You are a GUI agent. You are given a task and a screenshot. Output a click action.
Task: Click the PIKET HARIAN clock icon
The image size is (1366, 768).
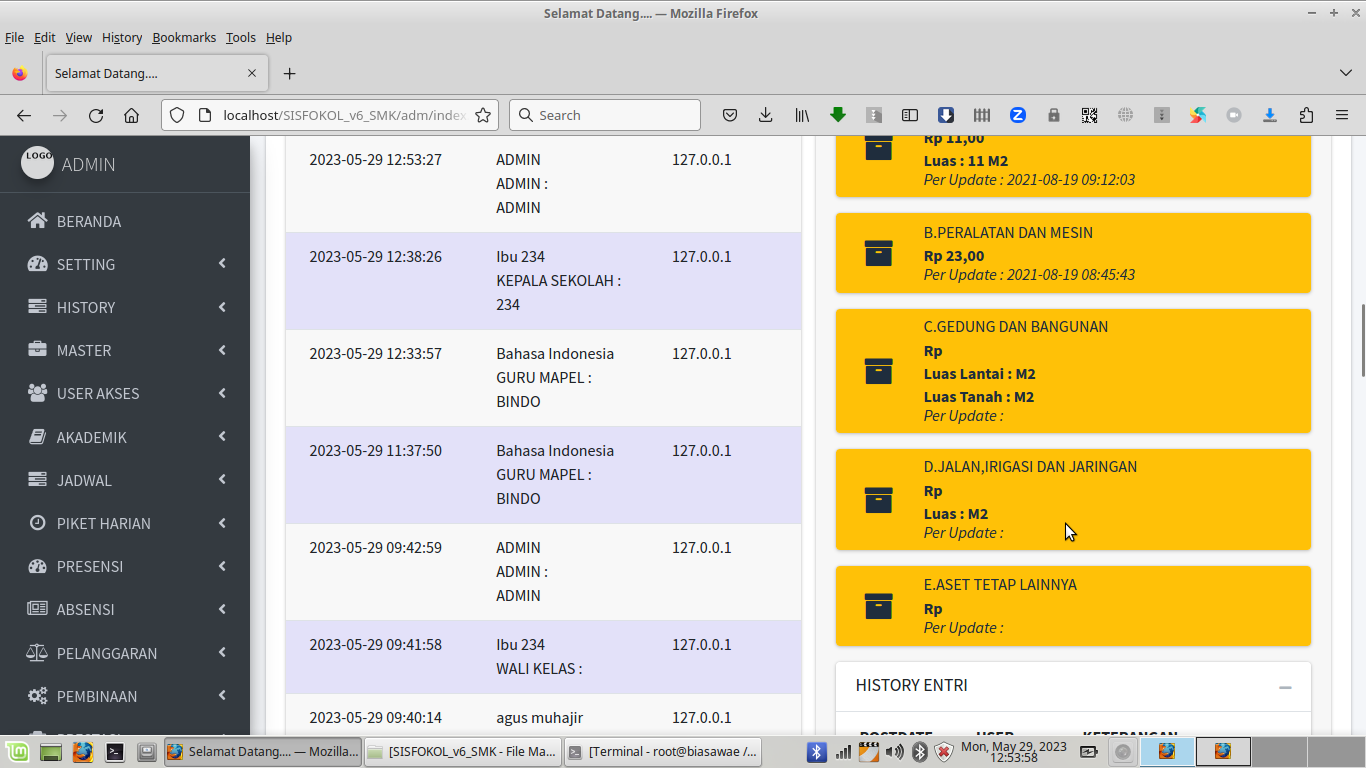[38, 523]
